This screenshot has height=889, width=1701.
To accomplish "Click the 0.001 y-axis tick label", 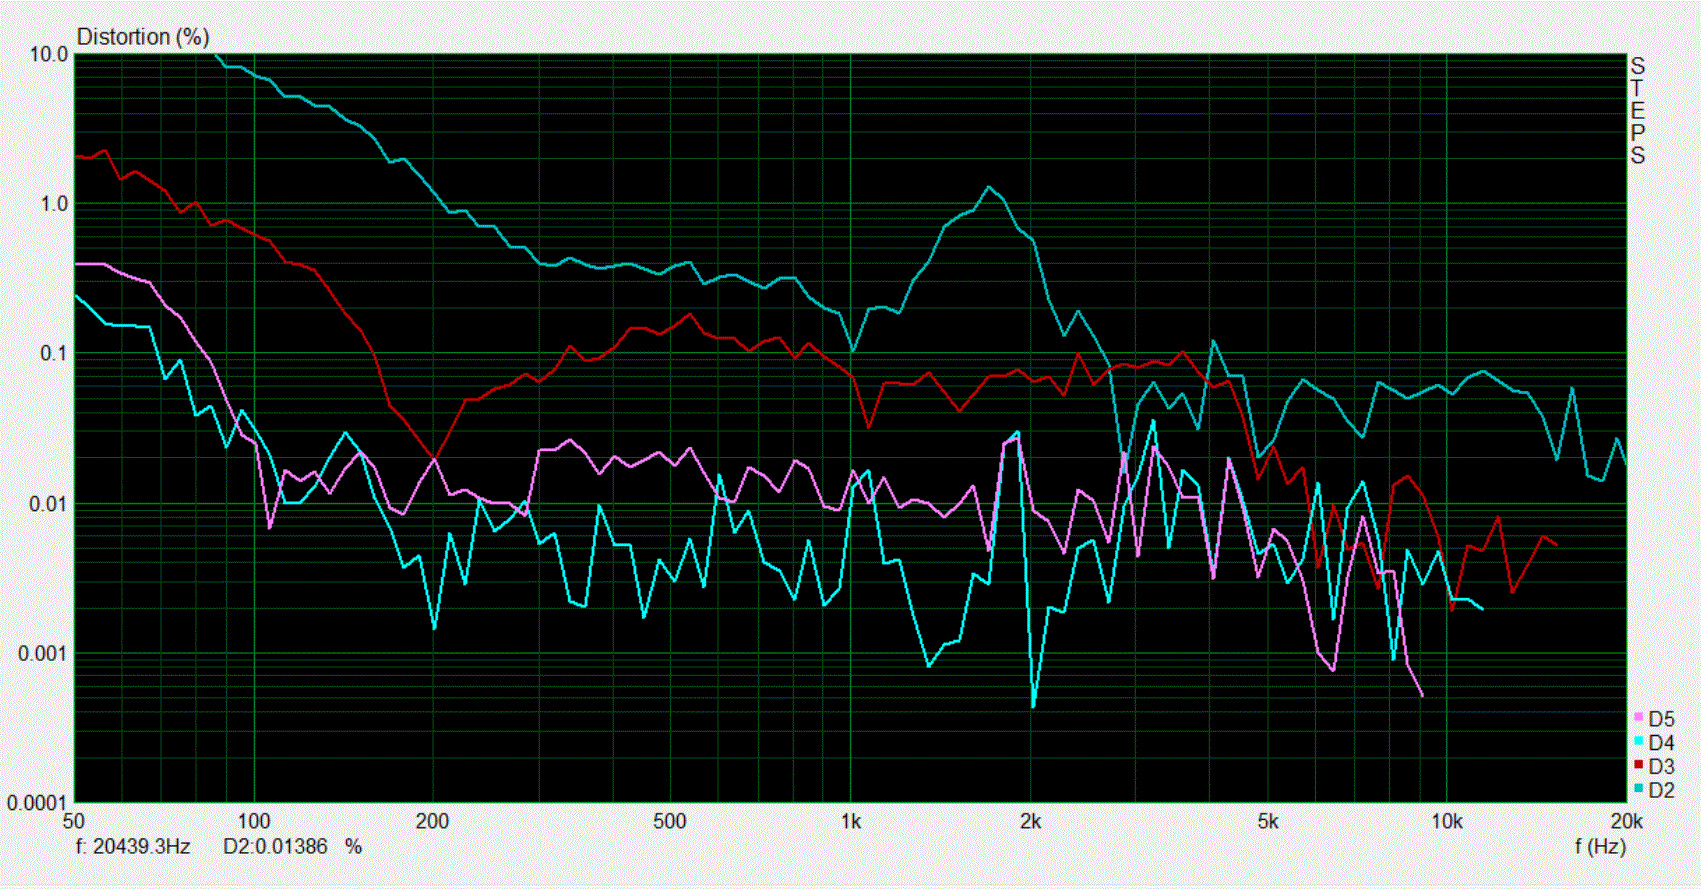I will [44, 654].
